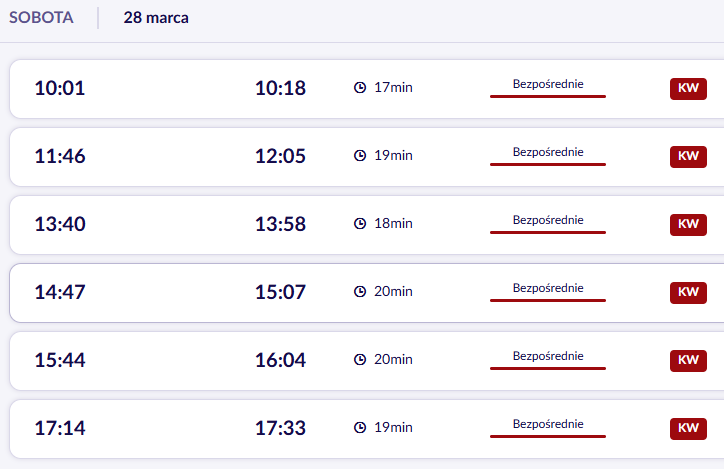Click the 12:05 arrival time

click(280, 156)
